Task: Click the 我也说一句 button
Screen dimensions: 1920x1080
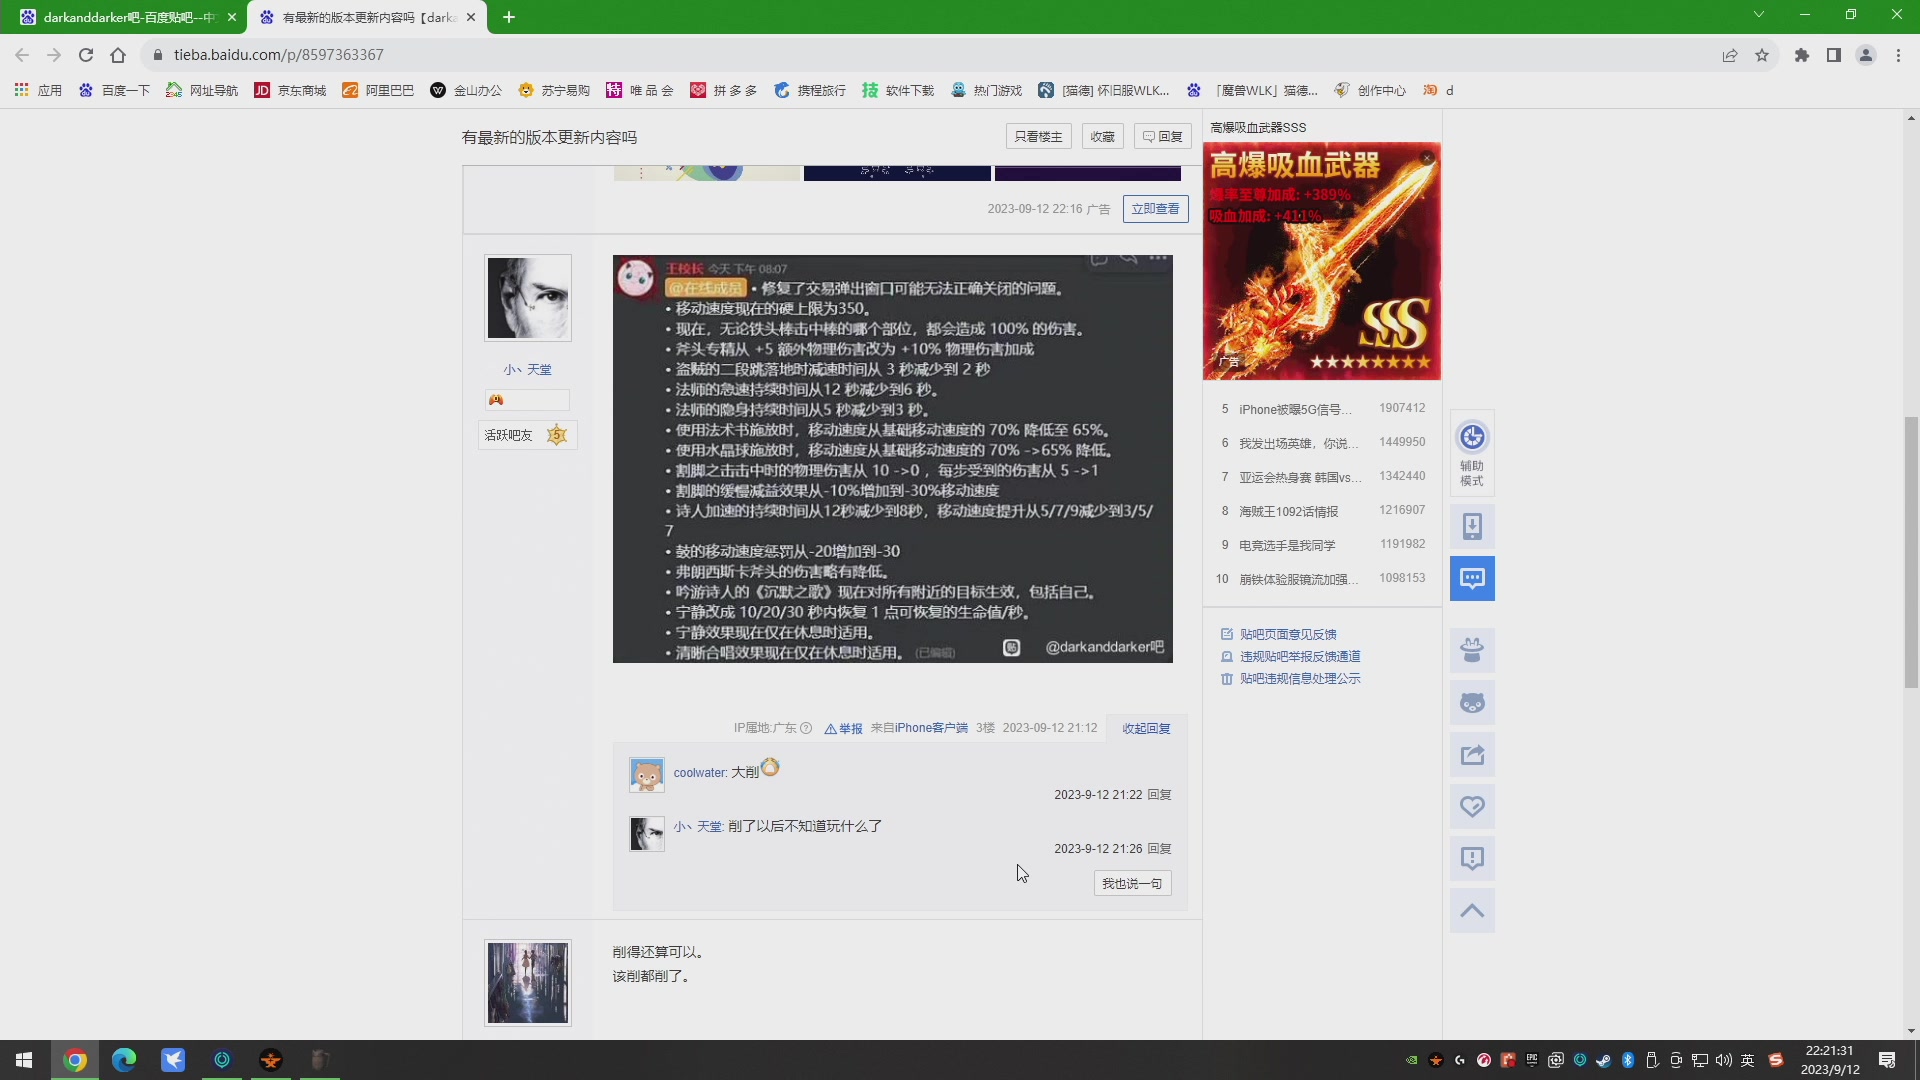Action: [x=1132, y=883]
